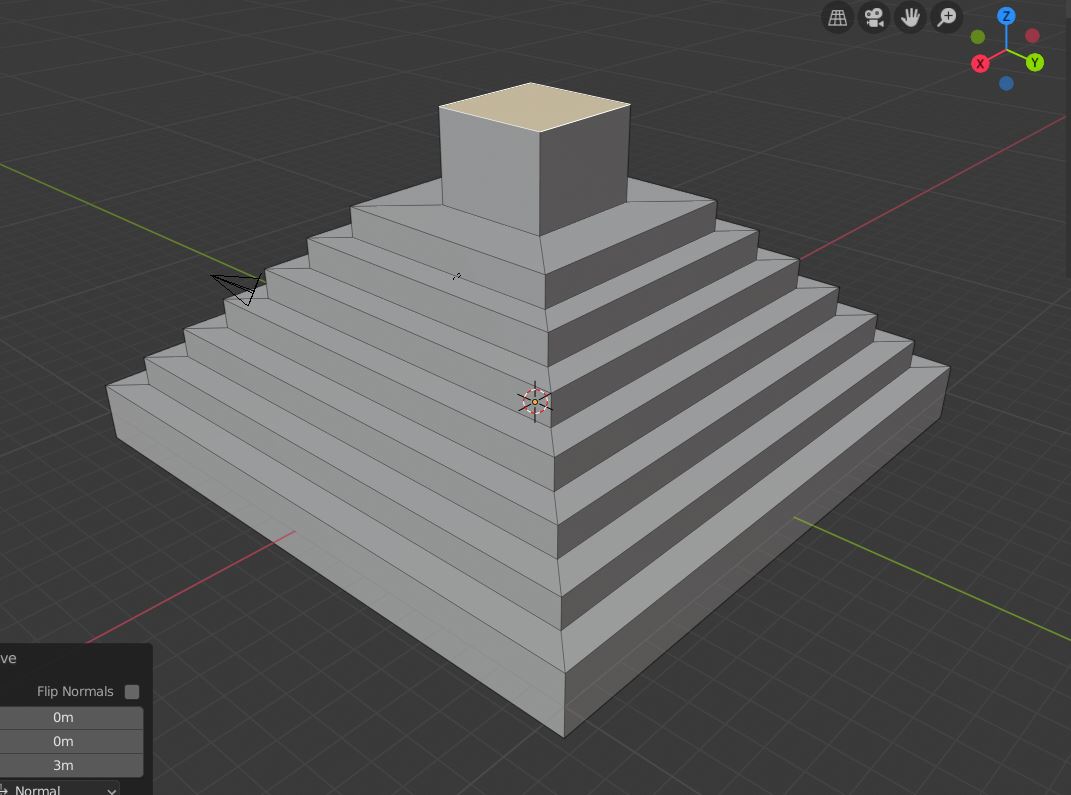Screen dimensions: 1071x795
Task: Switch to camera view using camera icon
Action: click(873, 17)
